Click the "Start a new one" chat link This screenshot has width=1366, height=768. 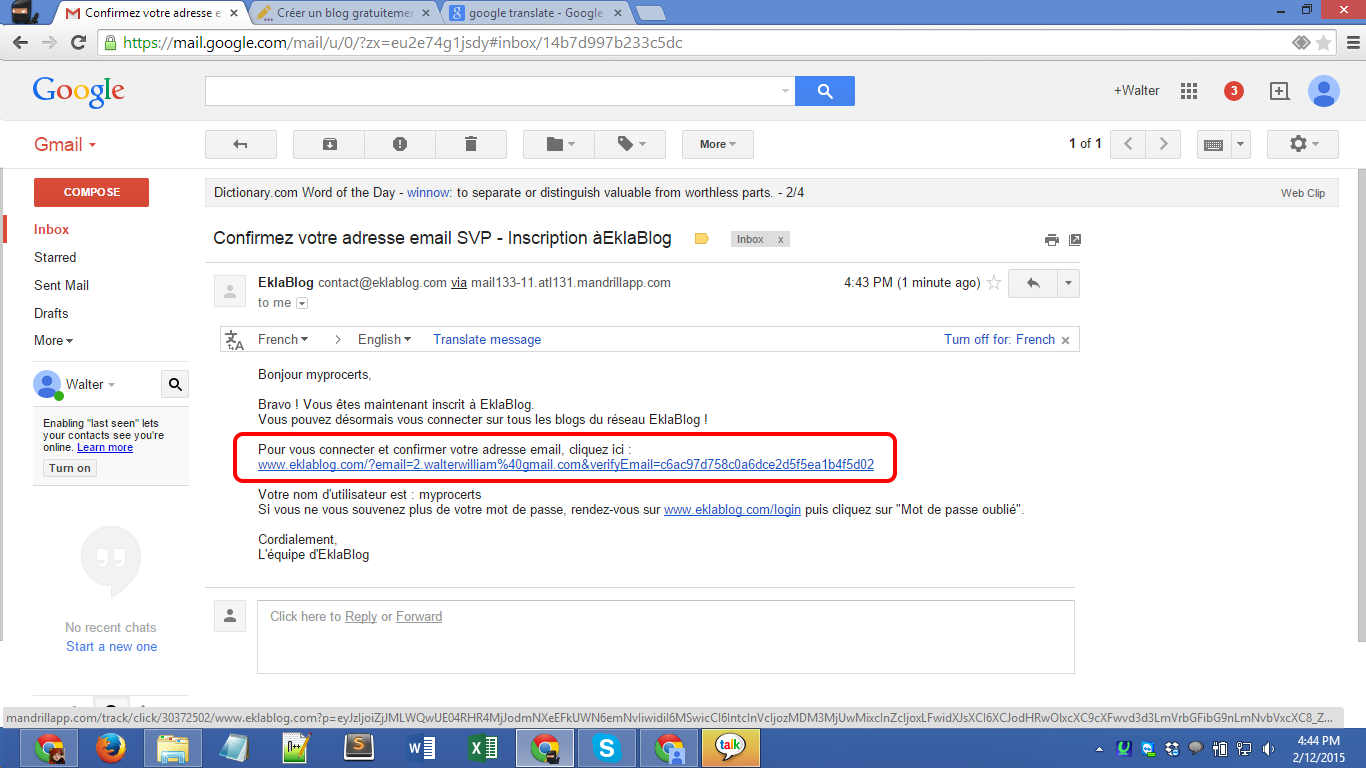click(x=112, y=646)
